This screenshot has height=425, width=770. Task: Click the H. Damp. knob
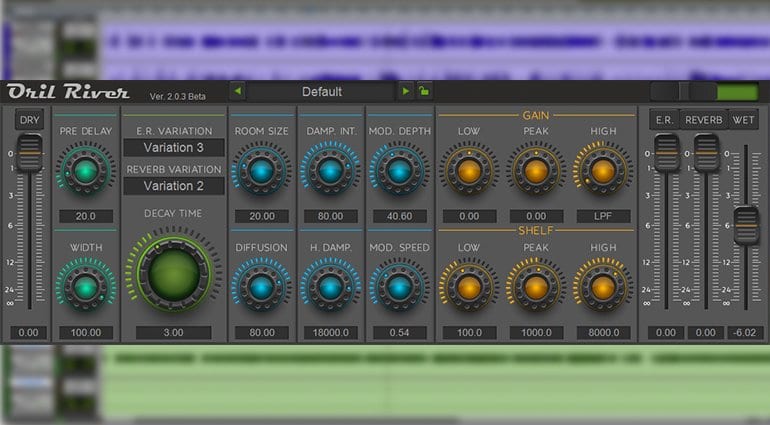[330, 287]
